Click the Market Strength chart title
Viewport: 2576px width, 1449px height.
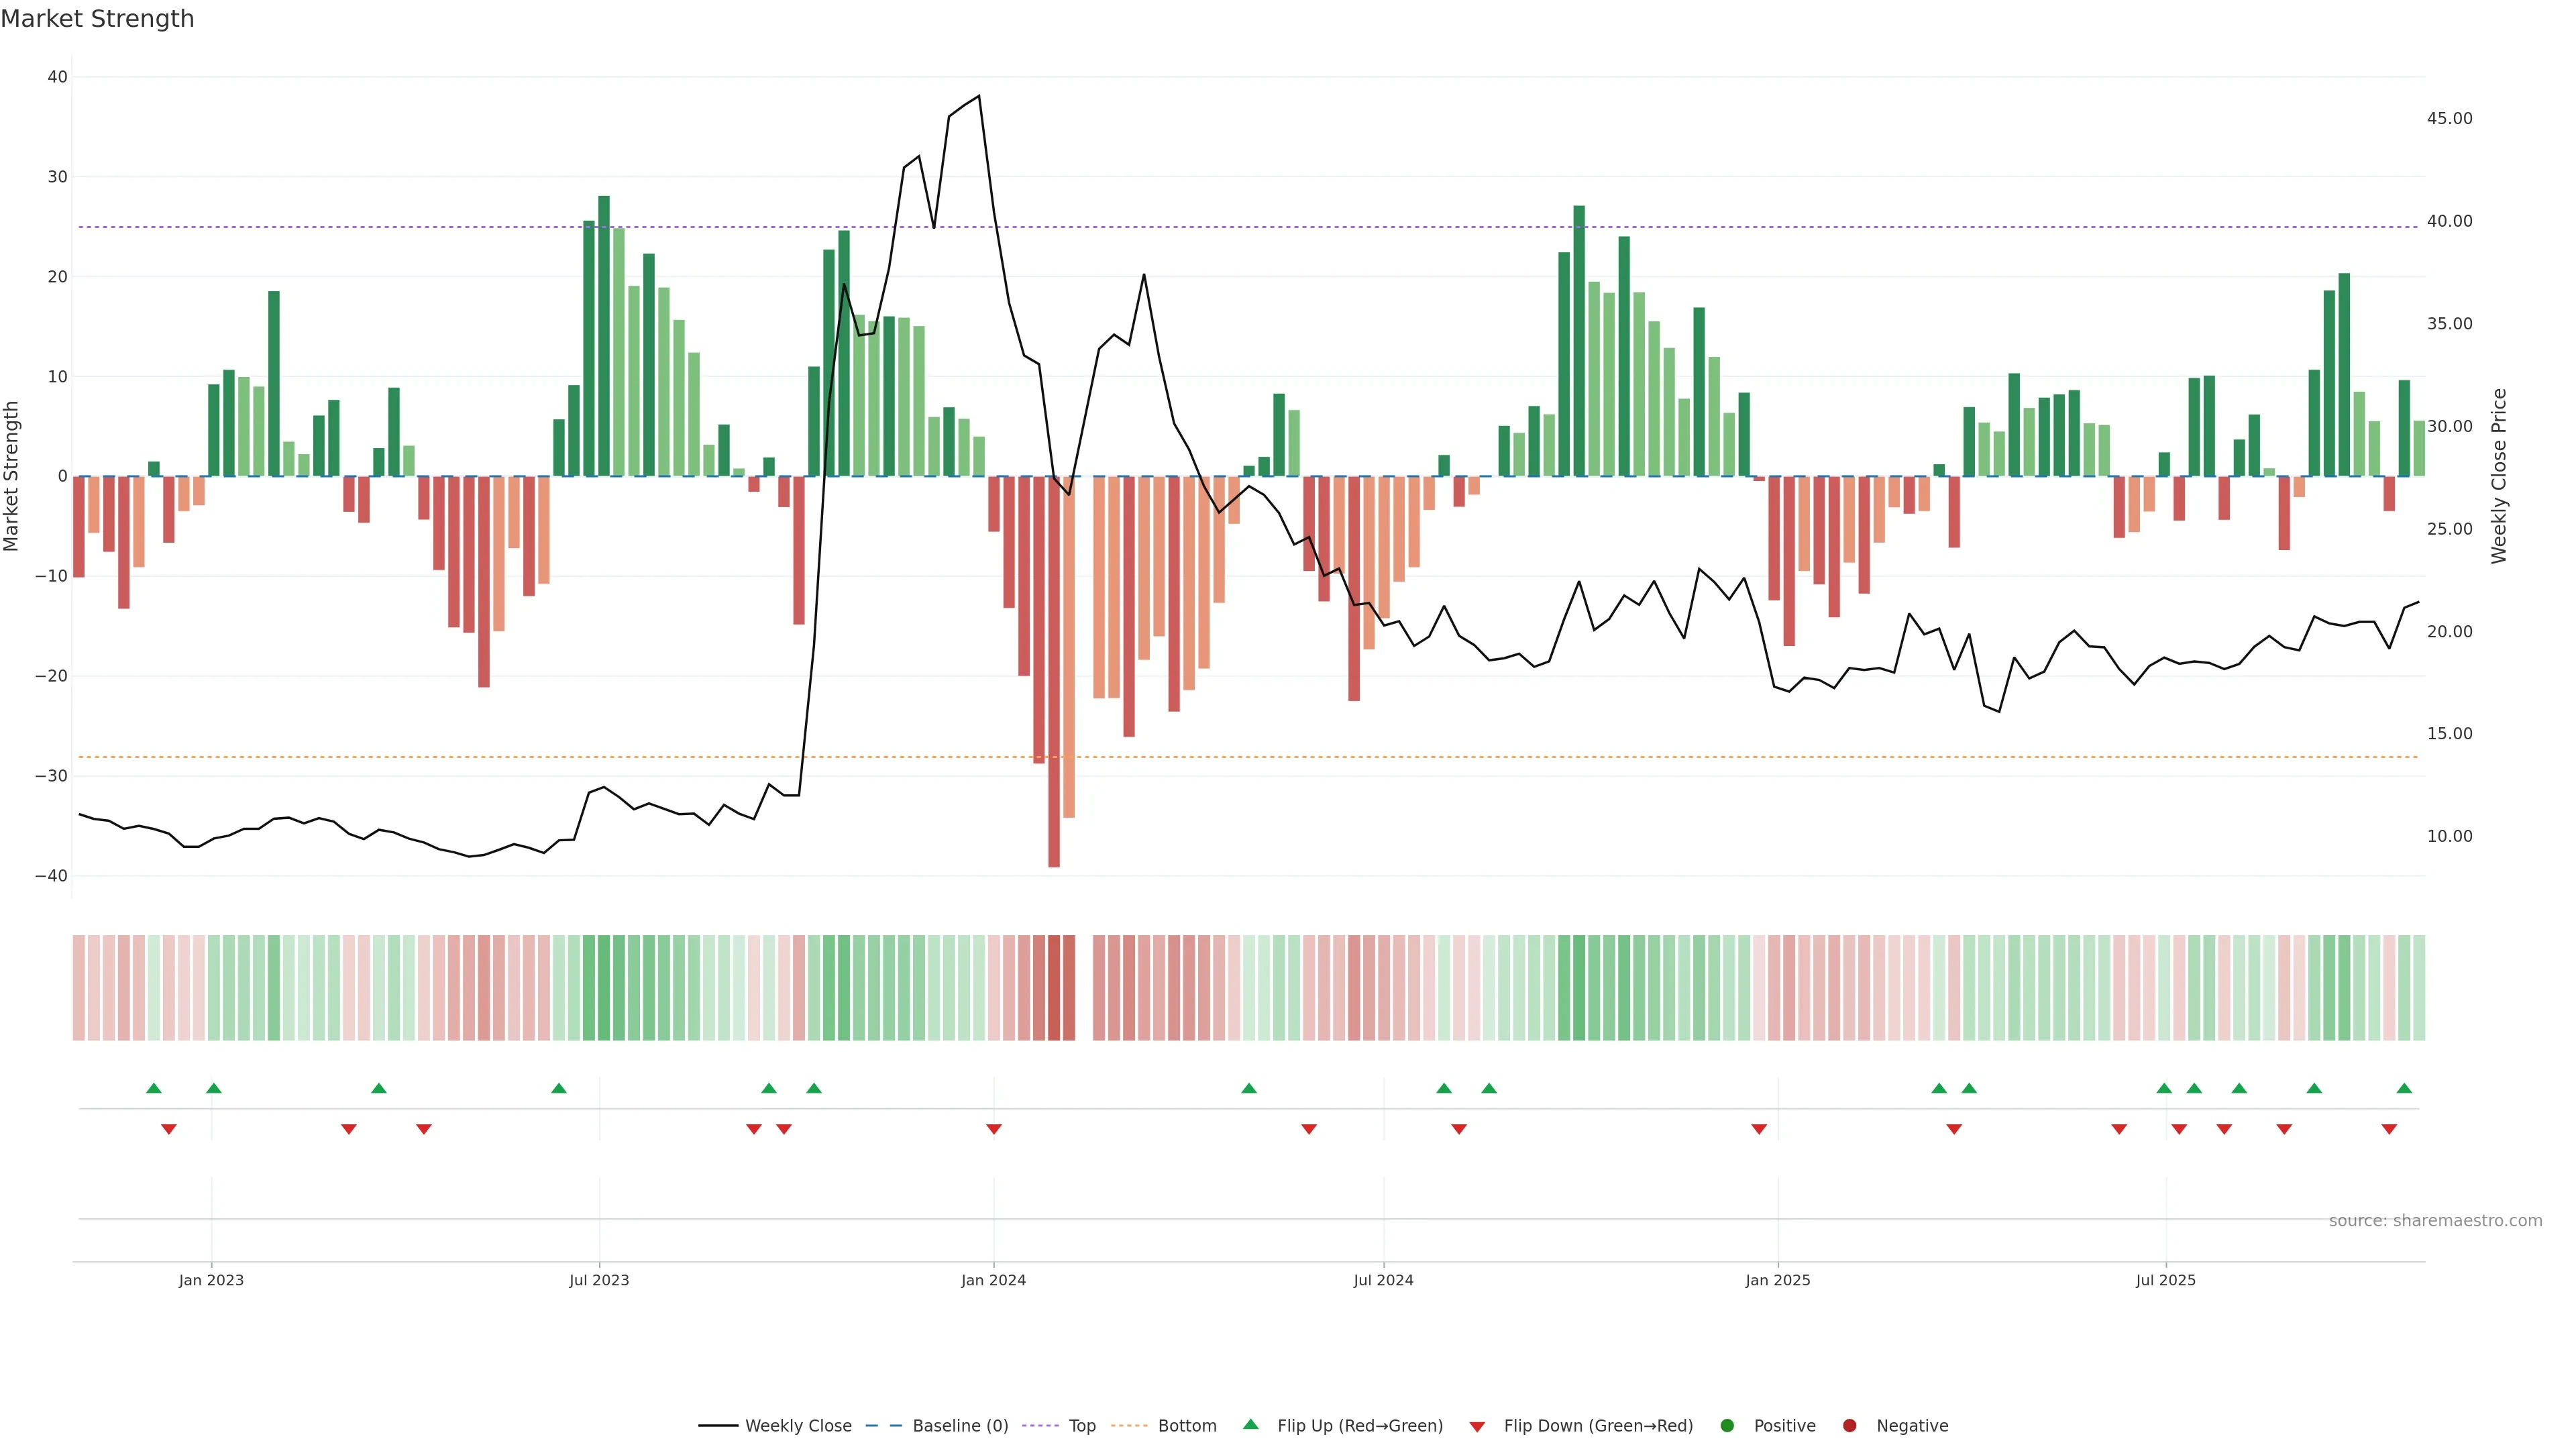pyautogui.click(x=97, y=19)
